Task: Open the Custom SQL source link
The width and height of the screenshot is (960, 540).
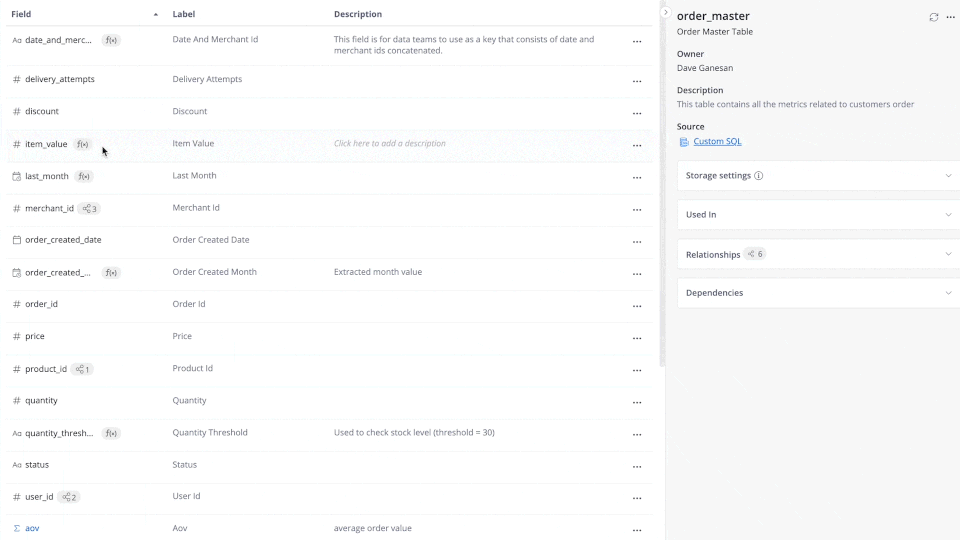Action: 717,142
